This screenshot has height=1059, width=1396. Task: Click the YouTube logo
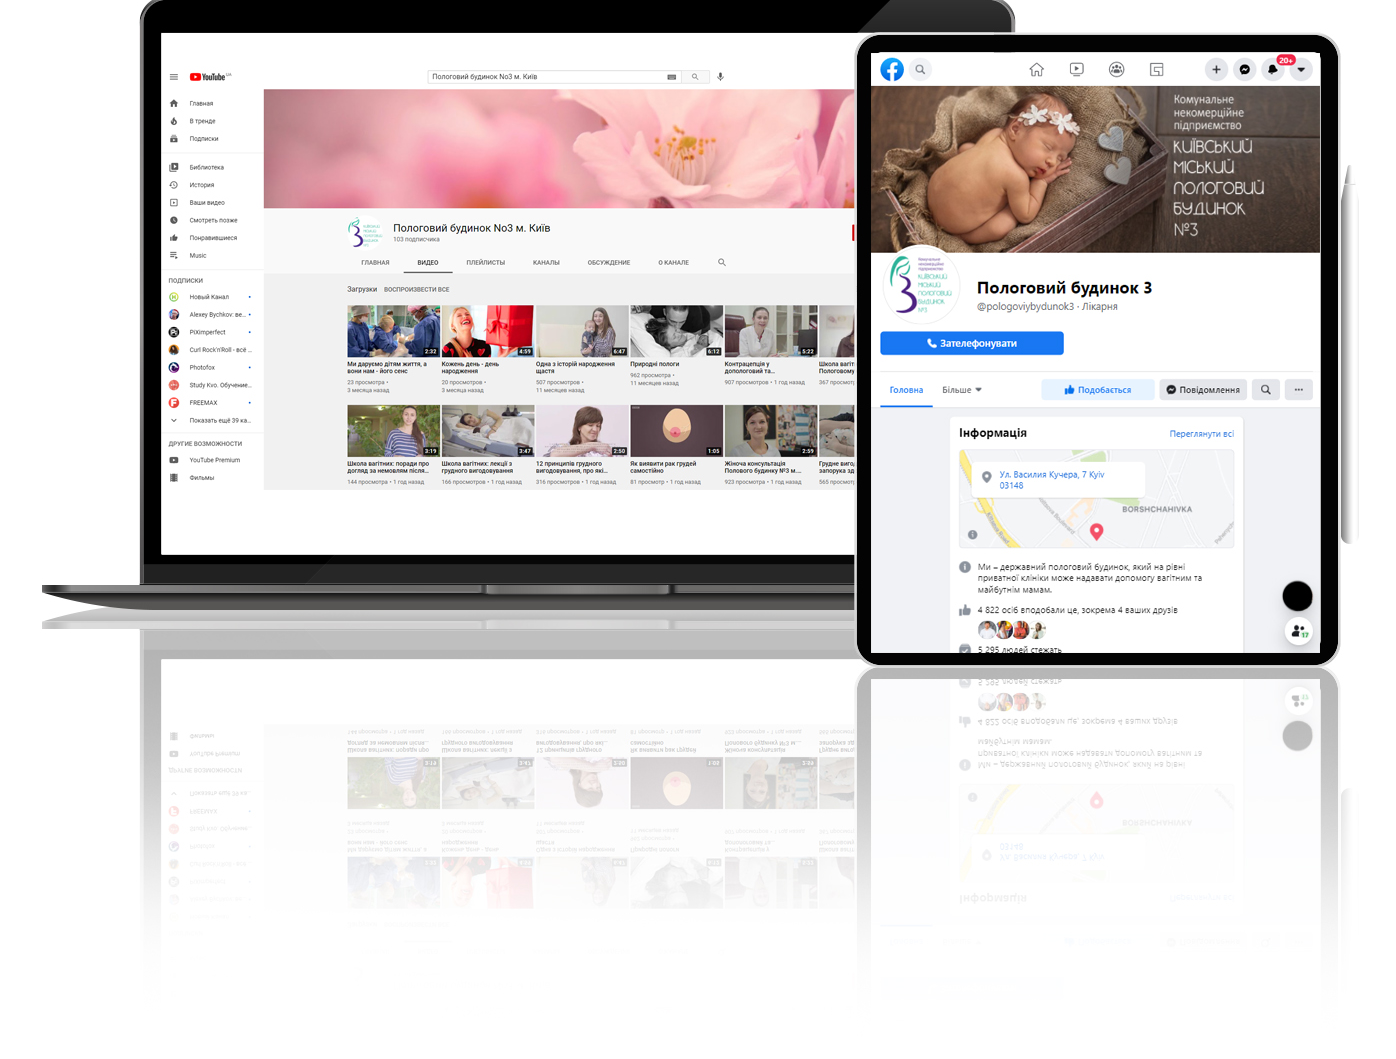pos(210,77)
